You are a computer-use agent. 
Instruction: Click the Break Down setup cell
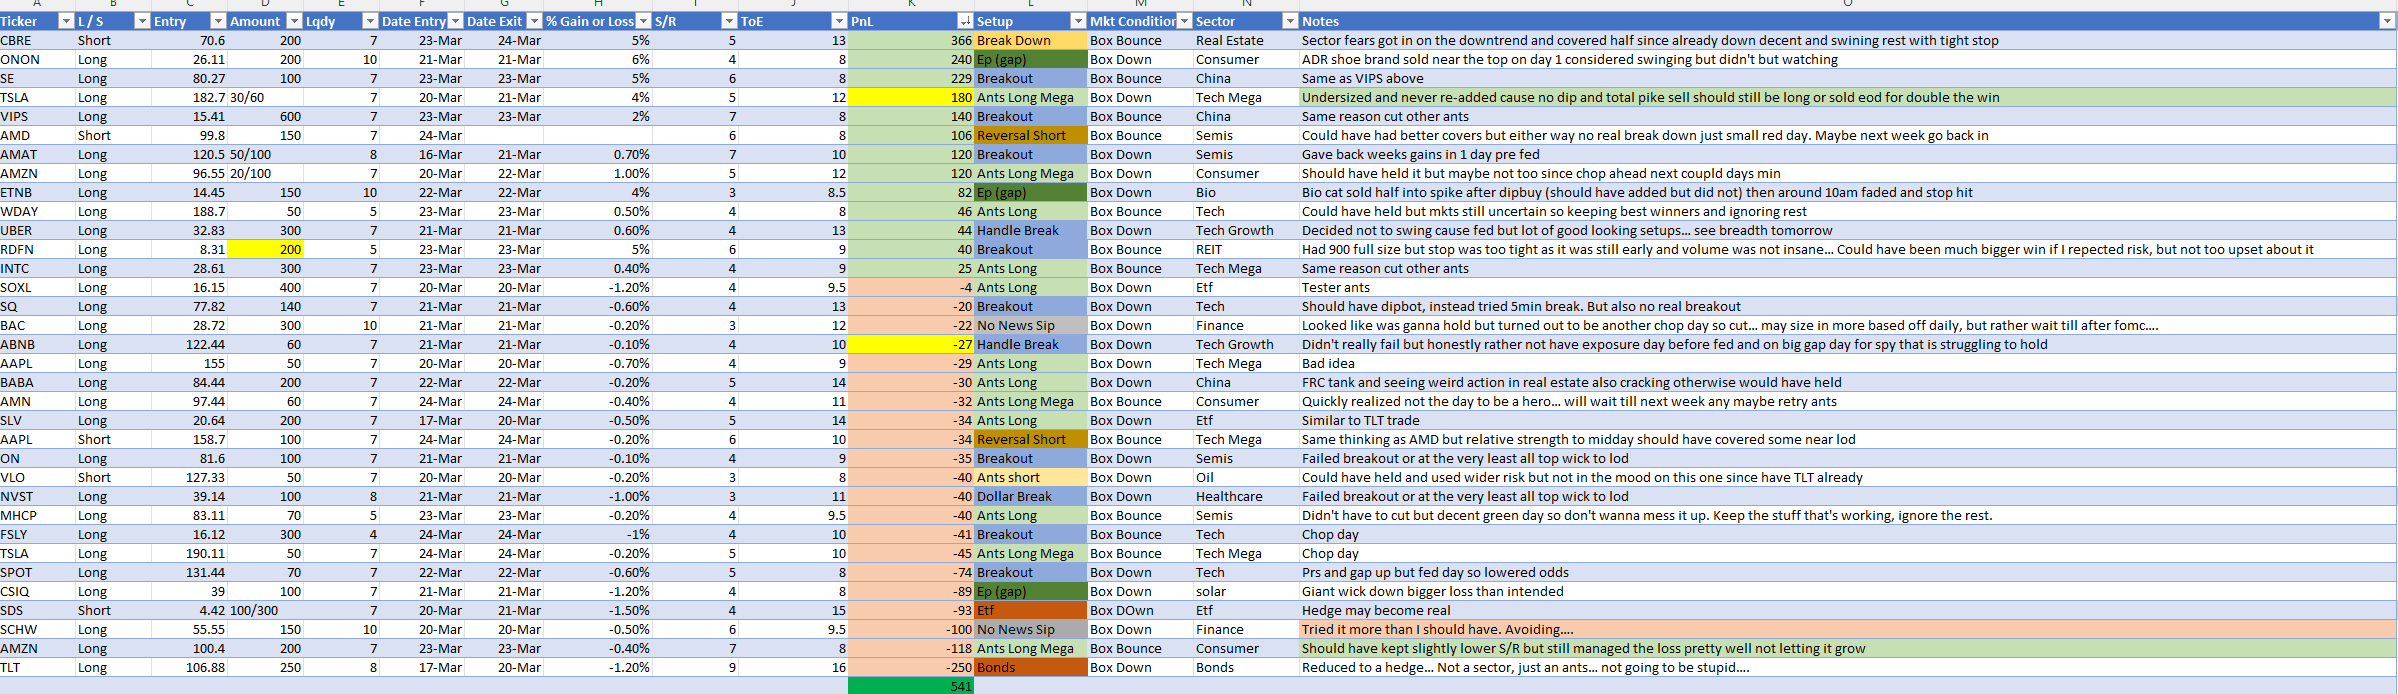click(x=1031, y=40)
